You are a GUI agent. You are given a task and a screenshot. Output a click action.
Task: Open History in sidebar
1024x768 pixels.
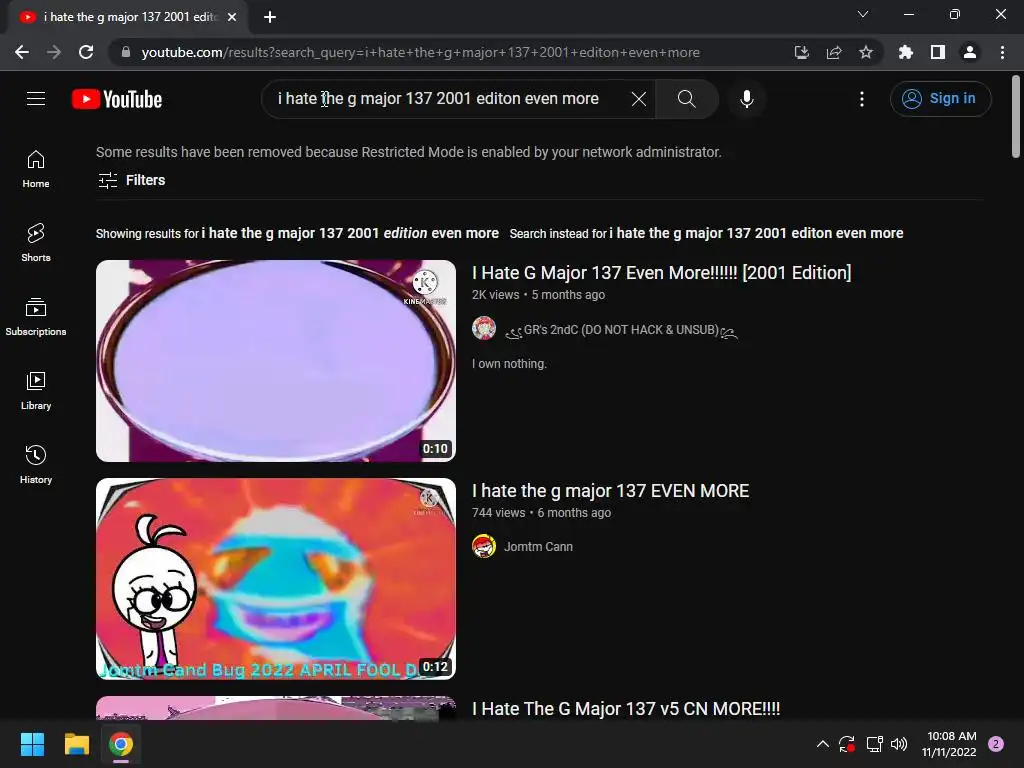point(36,464)
